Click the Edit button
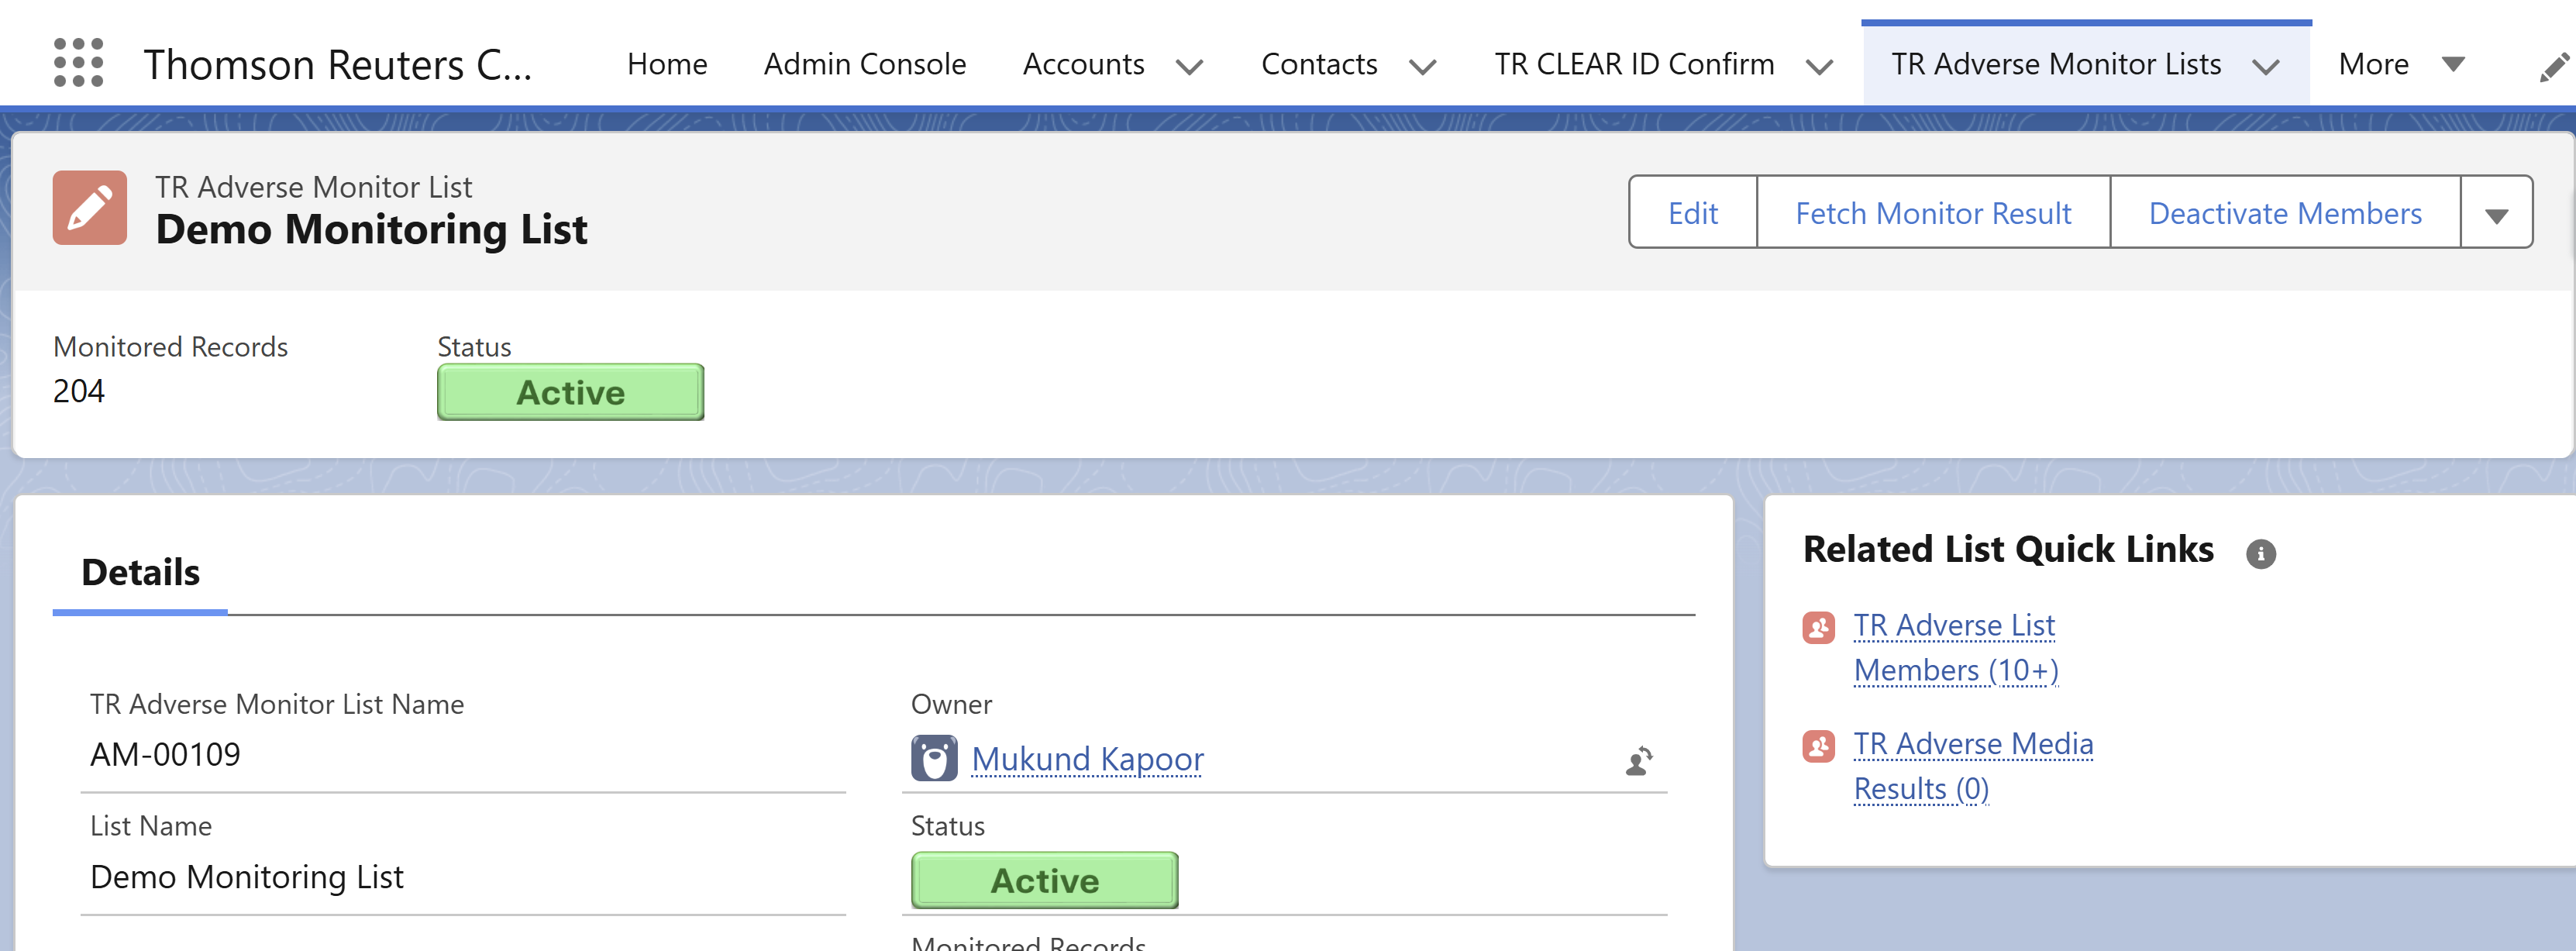2576x951 pixels. pos(1692,212)
